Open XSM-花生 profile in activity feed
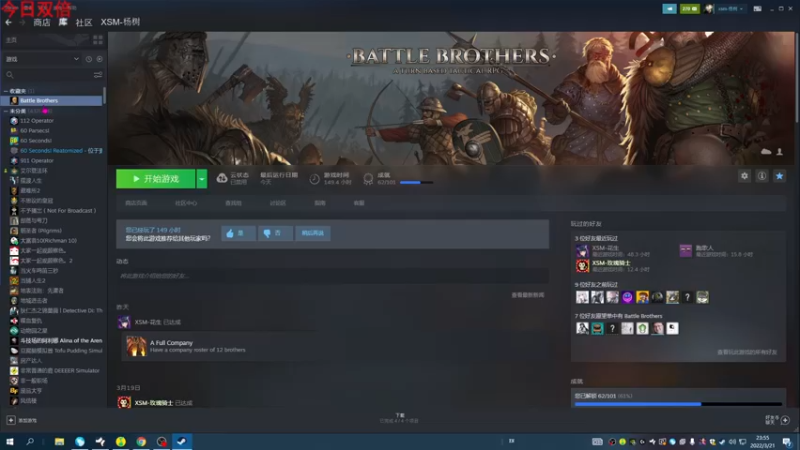800x450 pixels. 147,322
